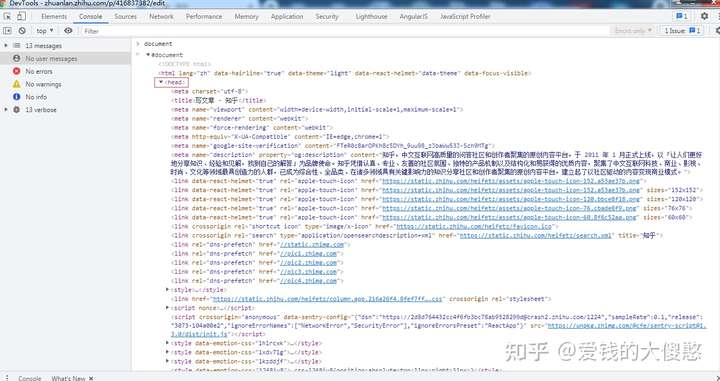
Task: Open the Network tab
Action: tap(161, 17)
